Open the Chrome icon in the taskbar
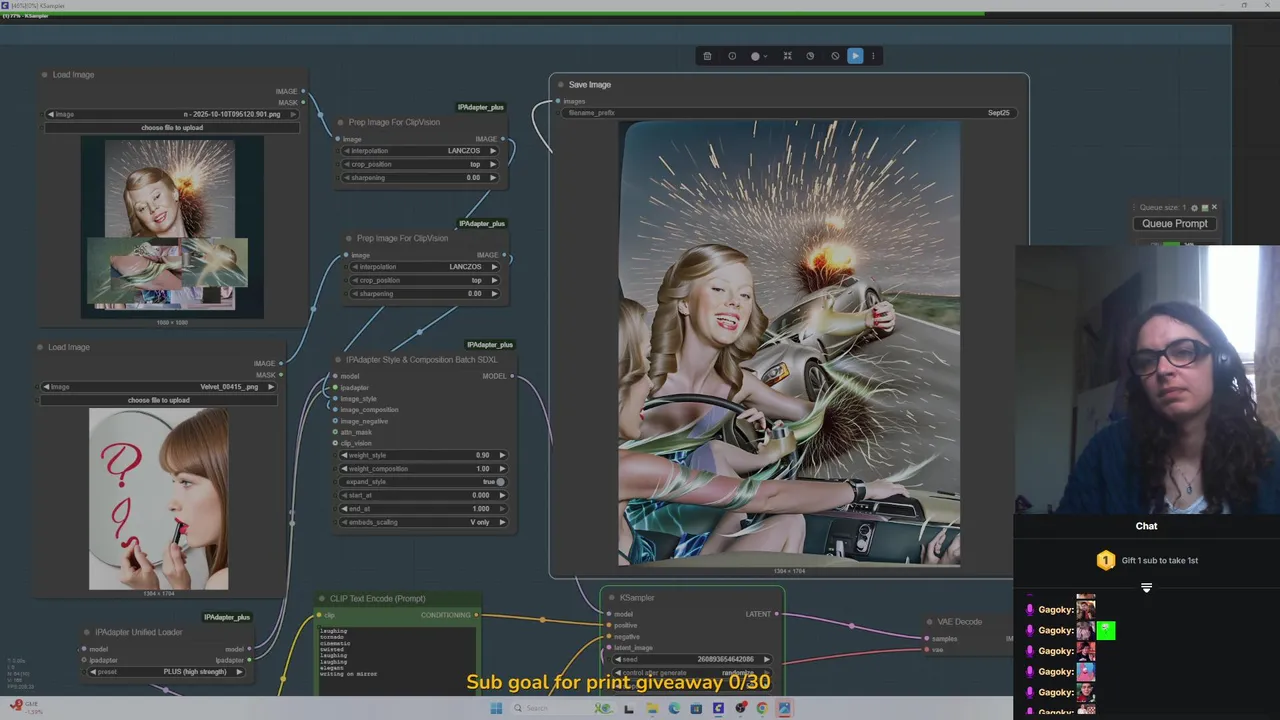This screenshot has width=1280, height=720. click(762, 708)
